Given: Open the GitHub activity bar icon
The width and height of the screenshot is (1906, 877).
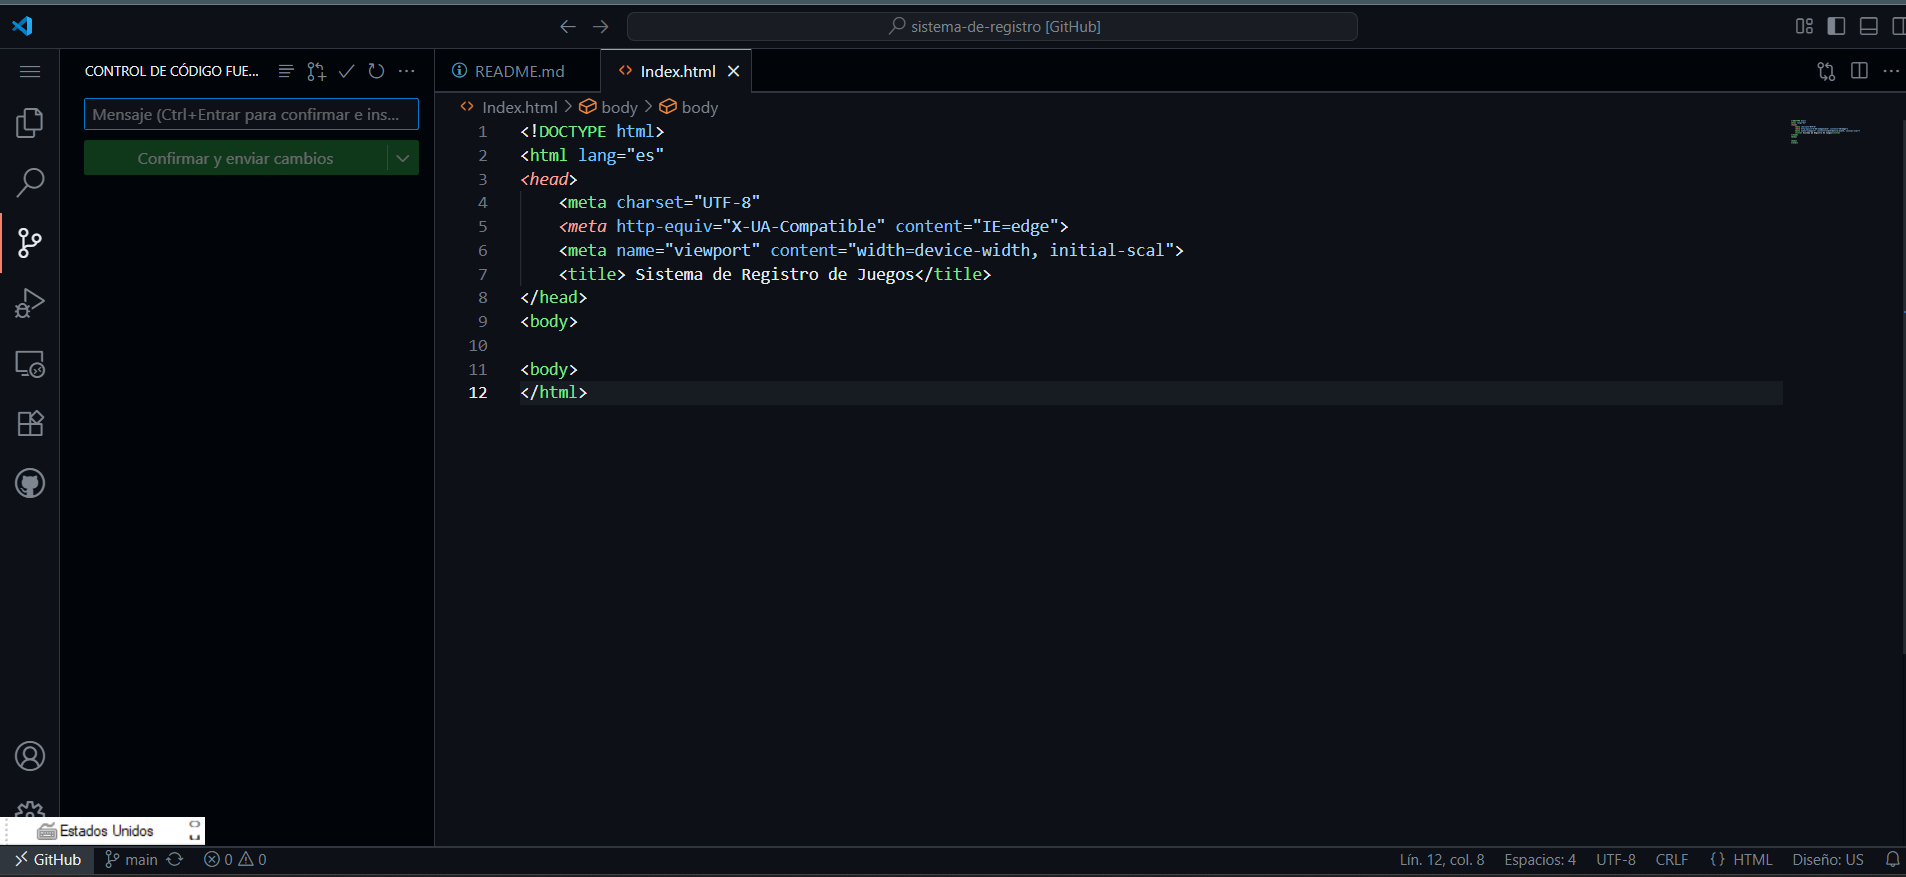Looking at the screenshot, I should pos(30,484).
